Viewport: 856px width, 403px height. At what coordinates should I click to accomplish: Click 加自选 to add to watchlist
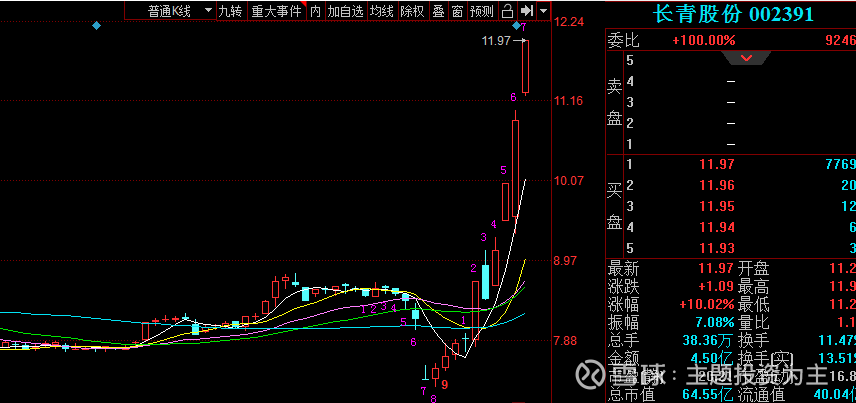pos(346,10)
